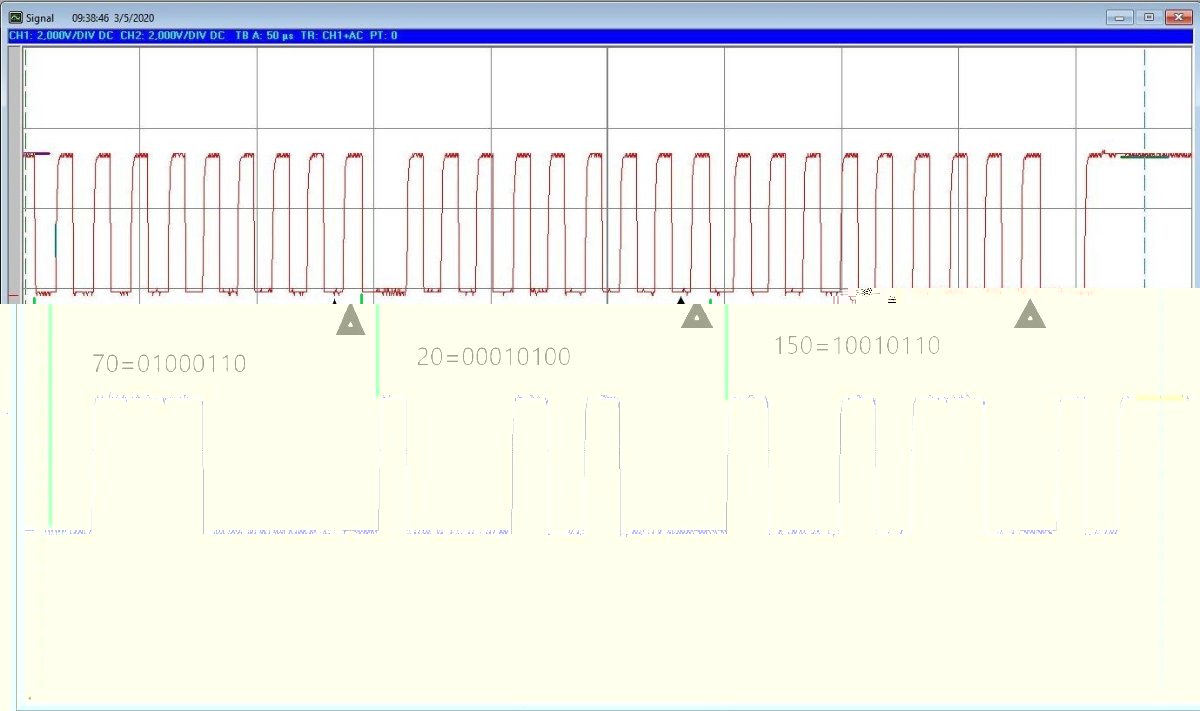Click gray triangle marker under 70 byte
Image resolution: width=1200 pixels, height=711 pixels.
pyautogui.click(x=350, y=320)
